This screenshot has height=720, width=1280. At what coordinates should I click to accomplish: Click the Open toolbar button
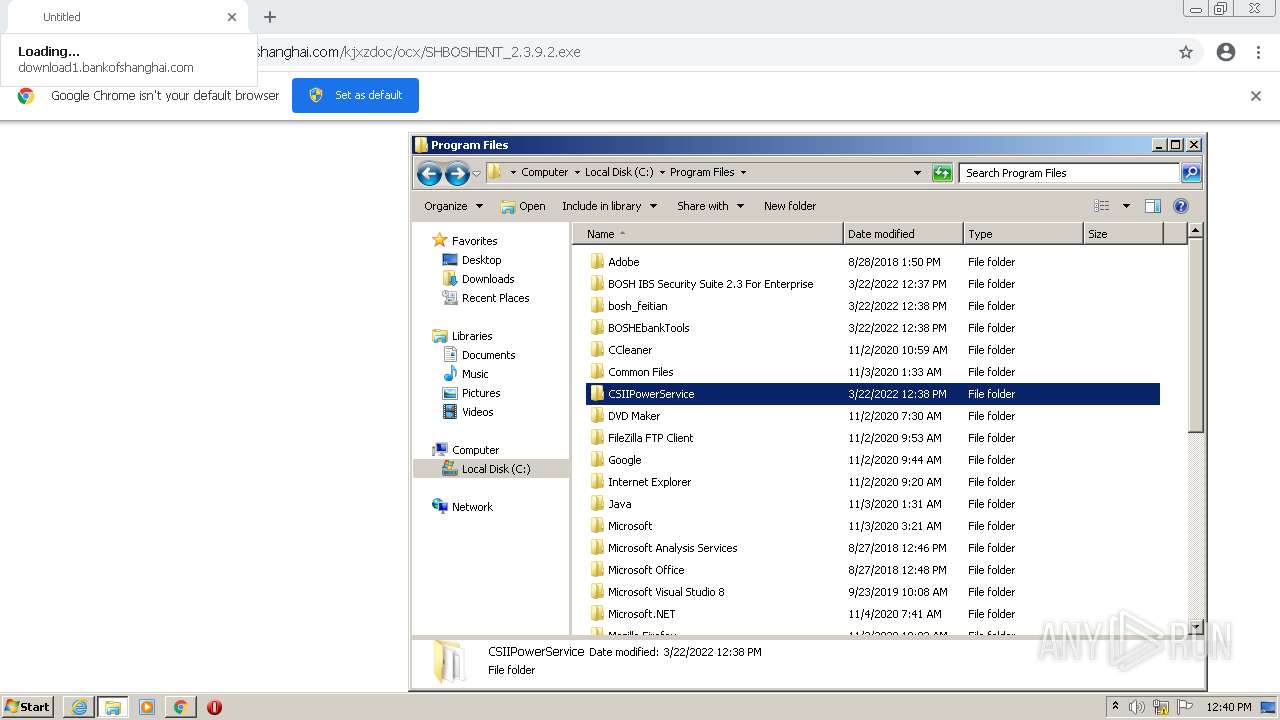point(523,206)
